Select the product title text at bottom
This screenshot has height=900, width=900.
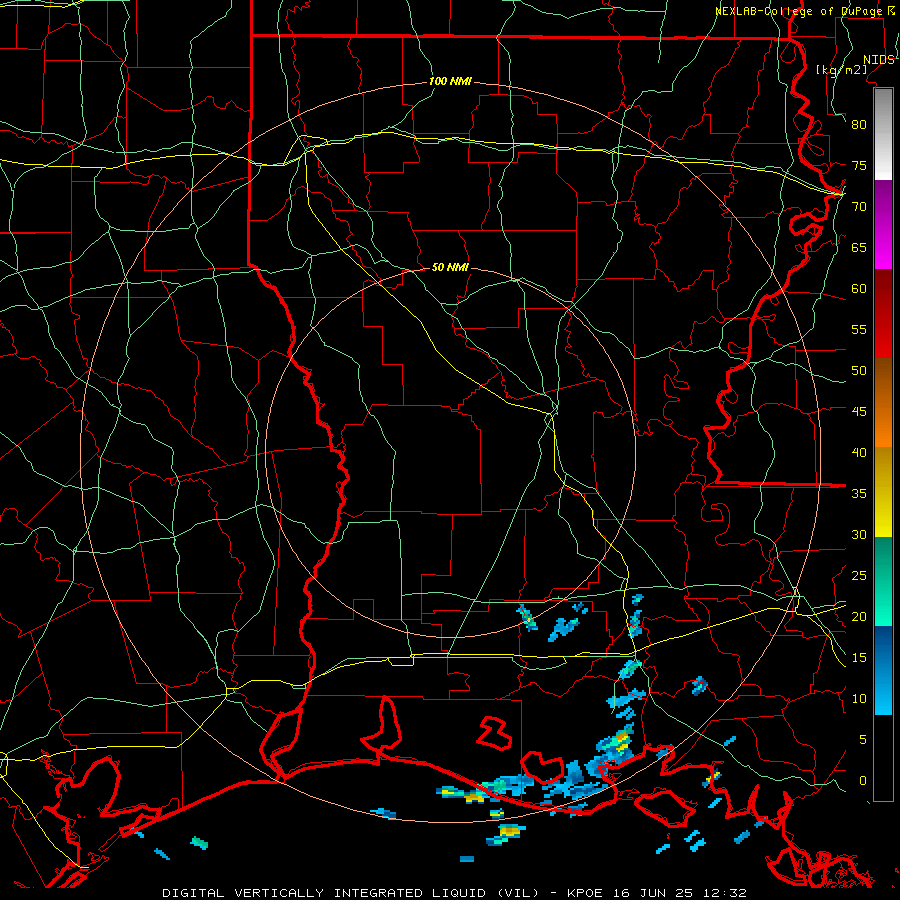coord(455,893)
